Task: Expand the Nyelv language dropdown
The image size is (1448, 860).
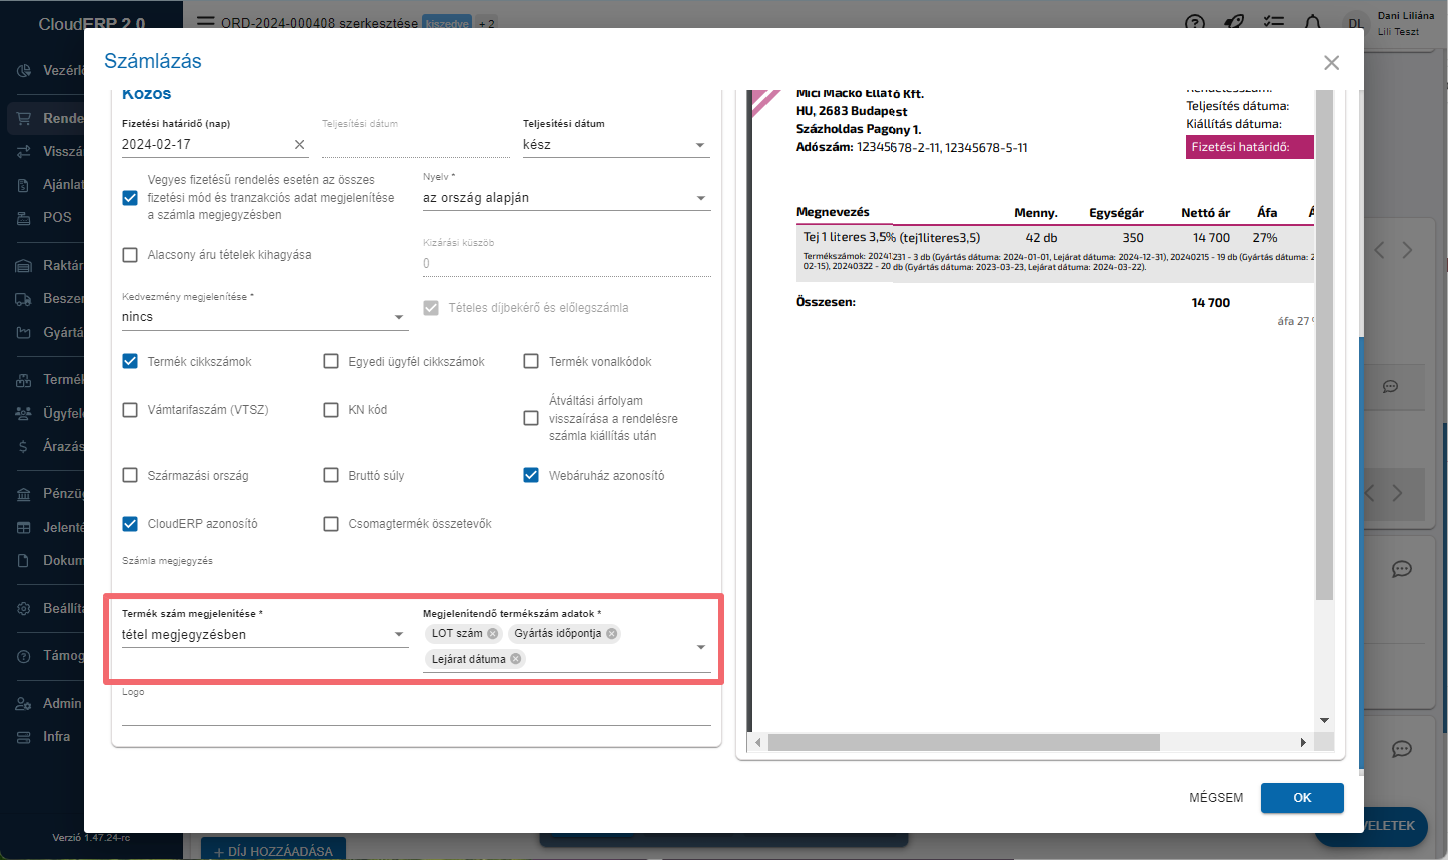Action: [x=565, y=198]
